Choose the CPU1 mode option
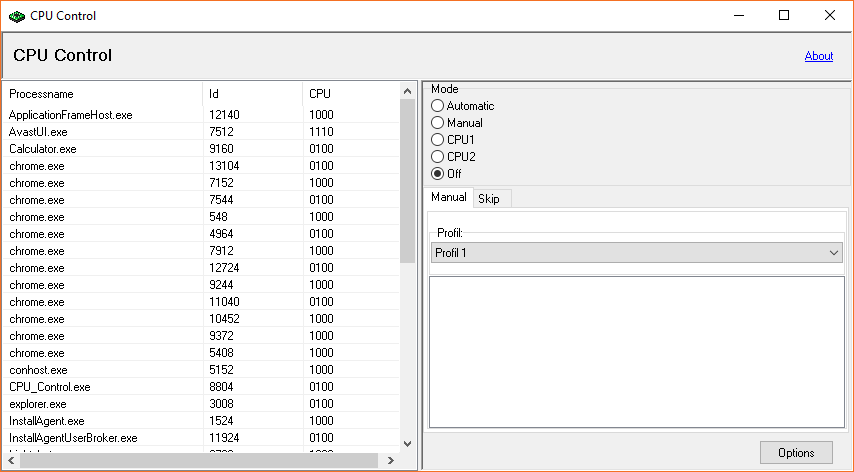 pyautogui.click(x=438, y=140)
